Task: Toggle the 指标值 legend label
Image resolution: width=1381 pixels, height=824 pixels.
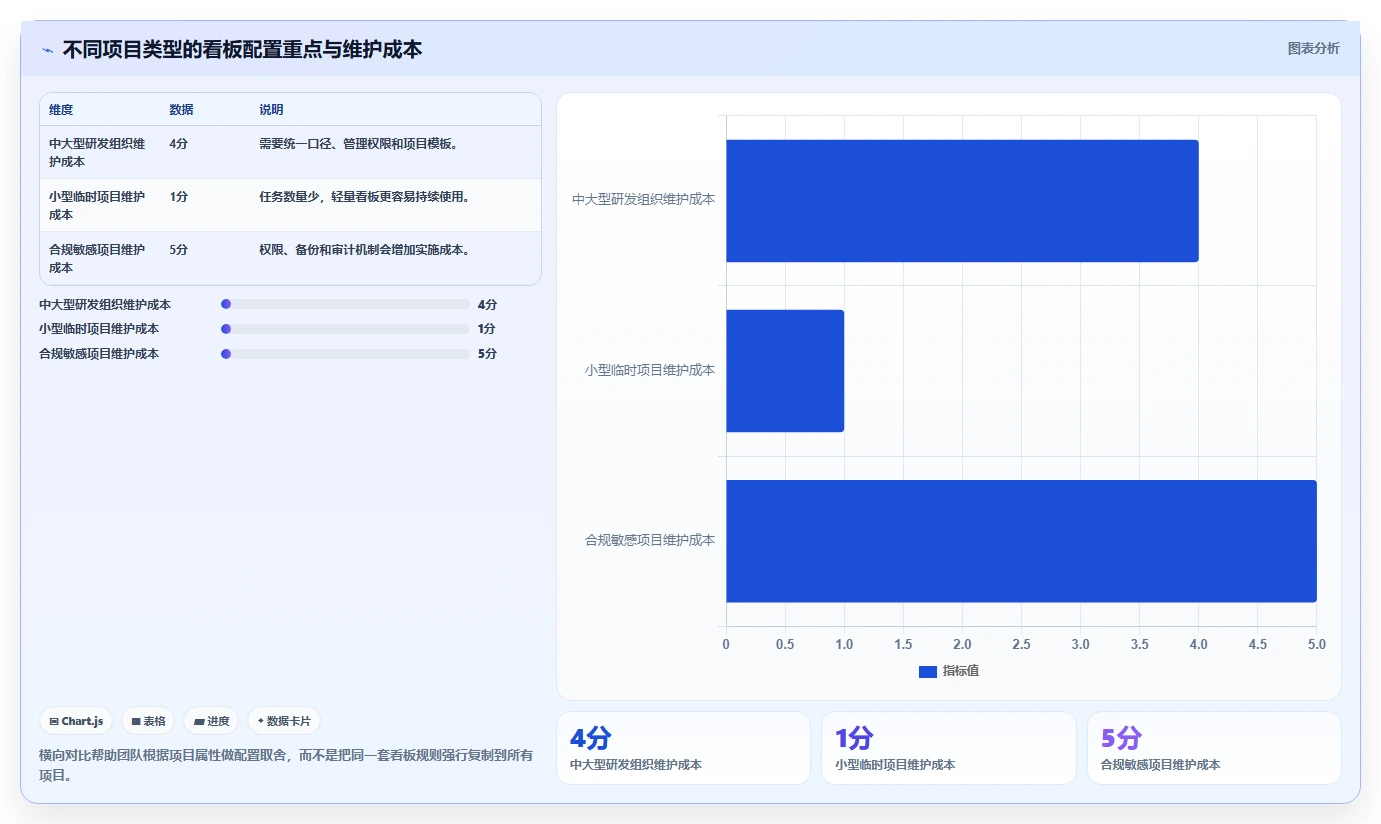Action: [961, 671]
